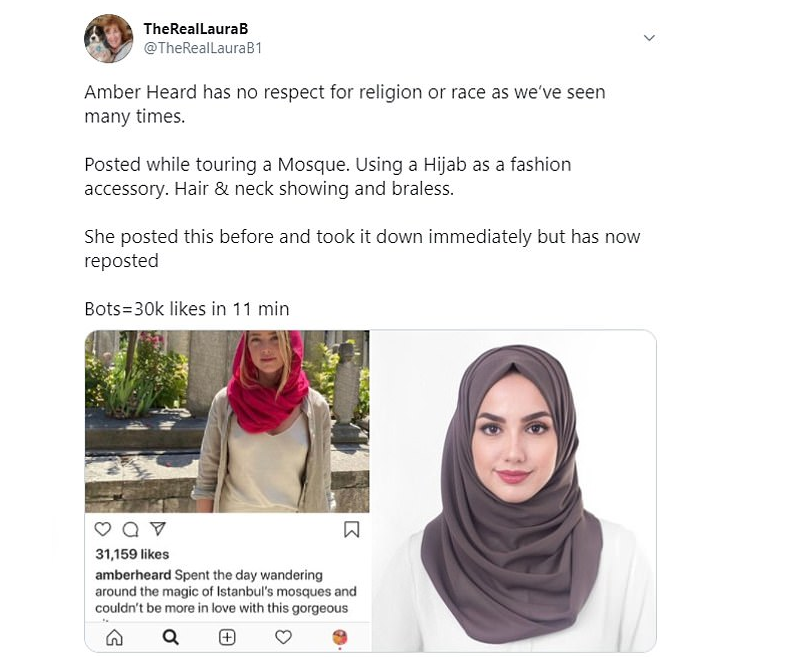Open TheRealLauraB display name link
Viewport: 799px width, 657px height.
196,29
